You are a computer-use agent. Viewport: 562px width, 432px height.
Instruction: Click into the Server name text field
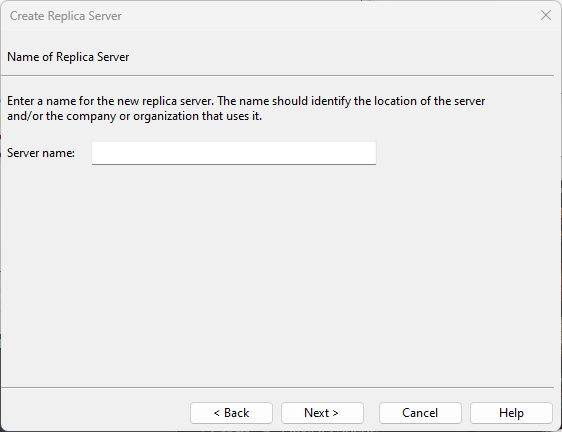click(x=234, y=153)
